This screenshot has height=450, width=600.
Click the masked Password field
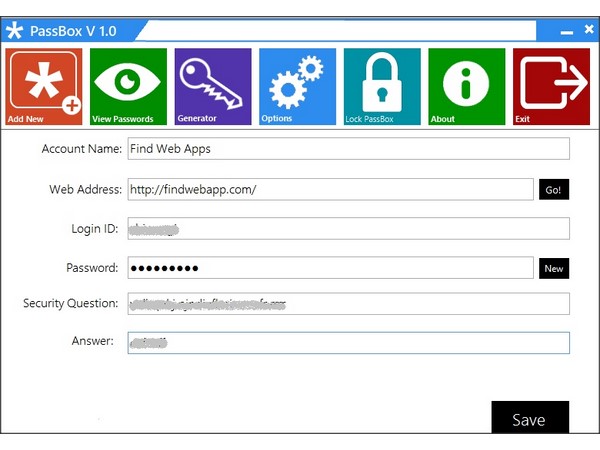click(330, 268)
